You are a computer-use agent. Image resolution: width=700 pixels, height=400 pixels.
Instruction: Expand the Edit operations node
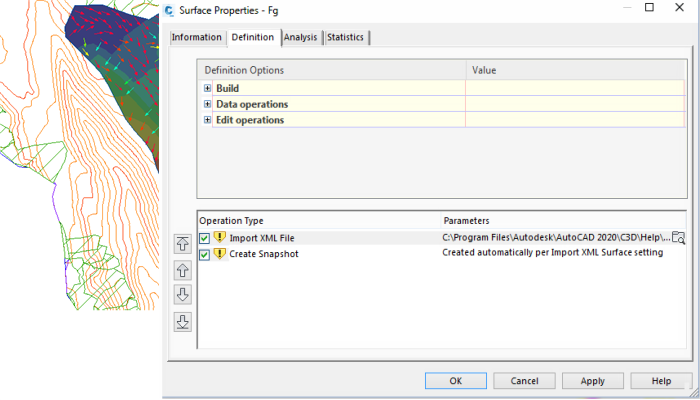coord(207,120)
